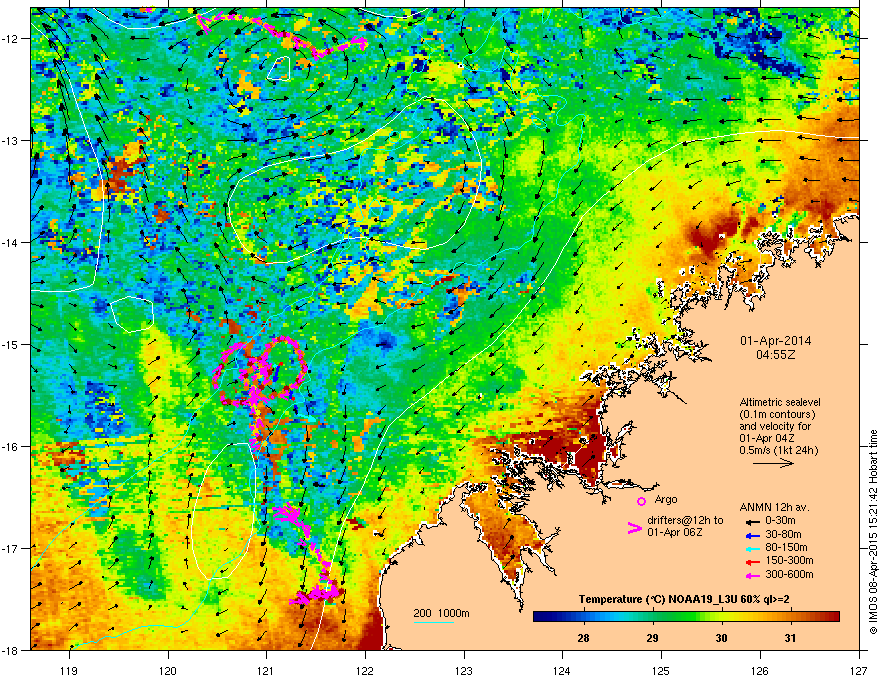This screenshot has height=680, width=880.
Task: Click the temperature colorbar title text
Action: point(684,599)
